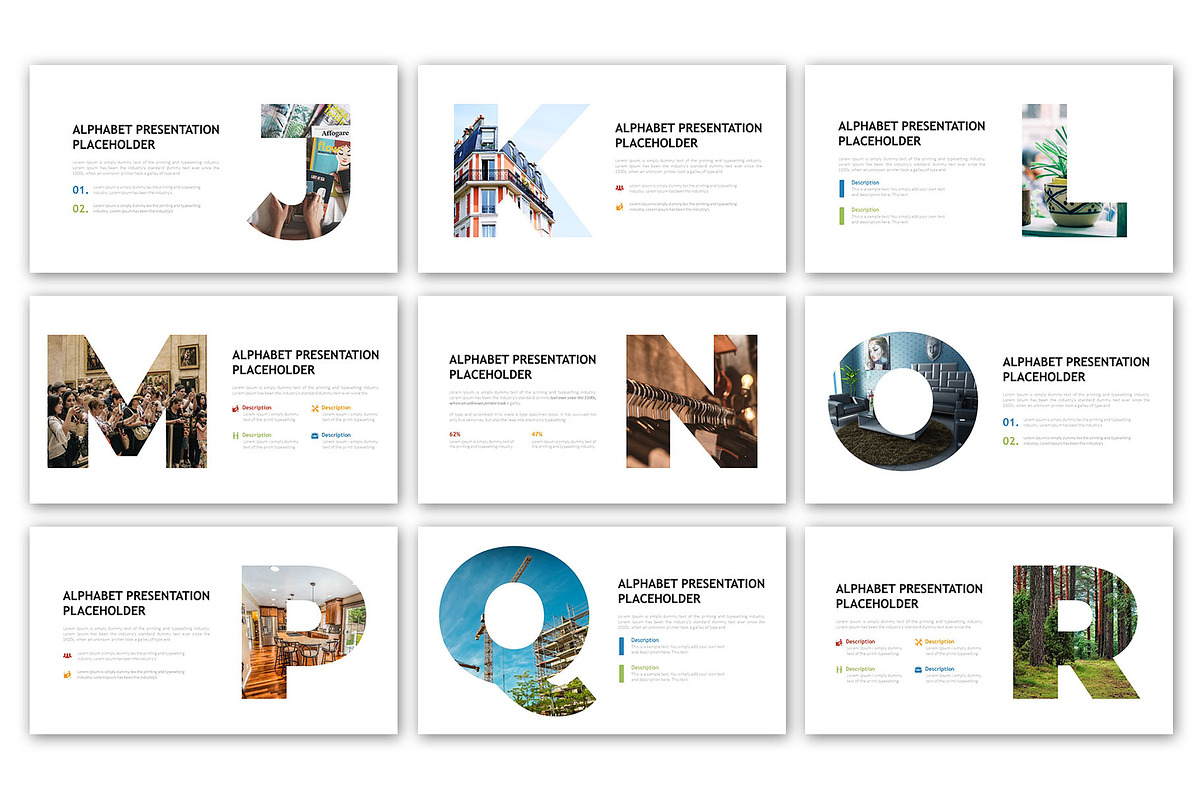The width and height of the screenshot is (1200, 800).
Task: Click the "47%" figure on the N slide
Action: pos(538,434)
